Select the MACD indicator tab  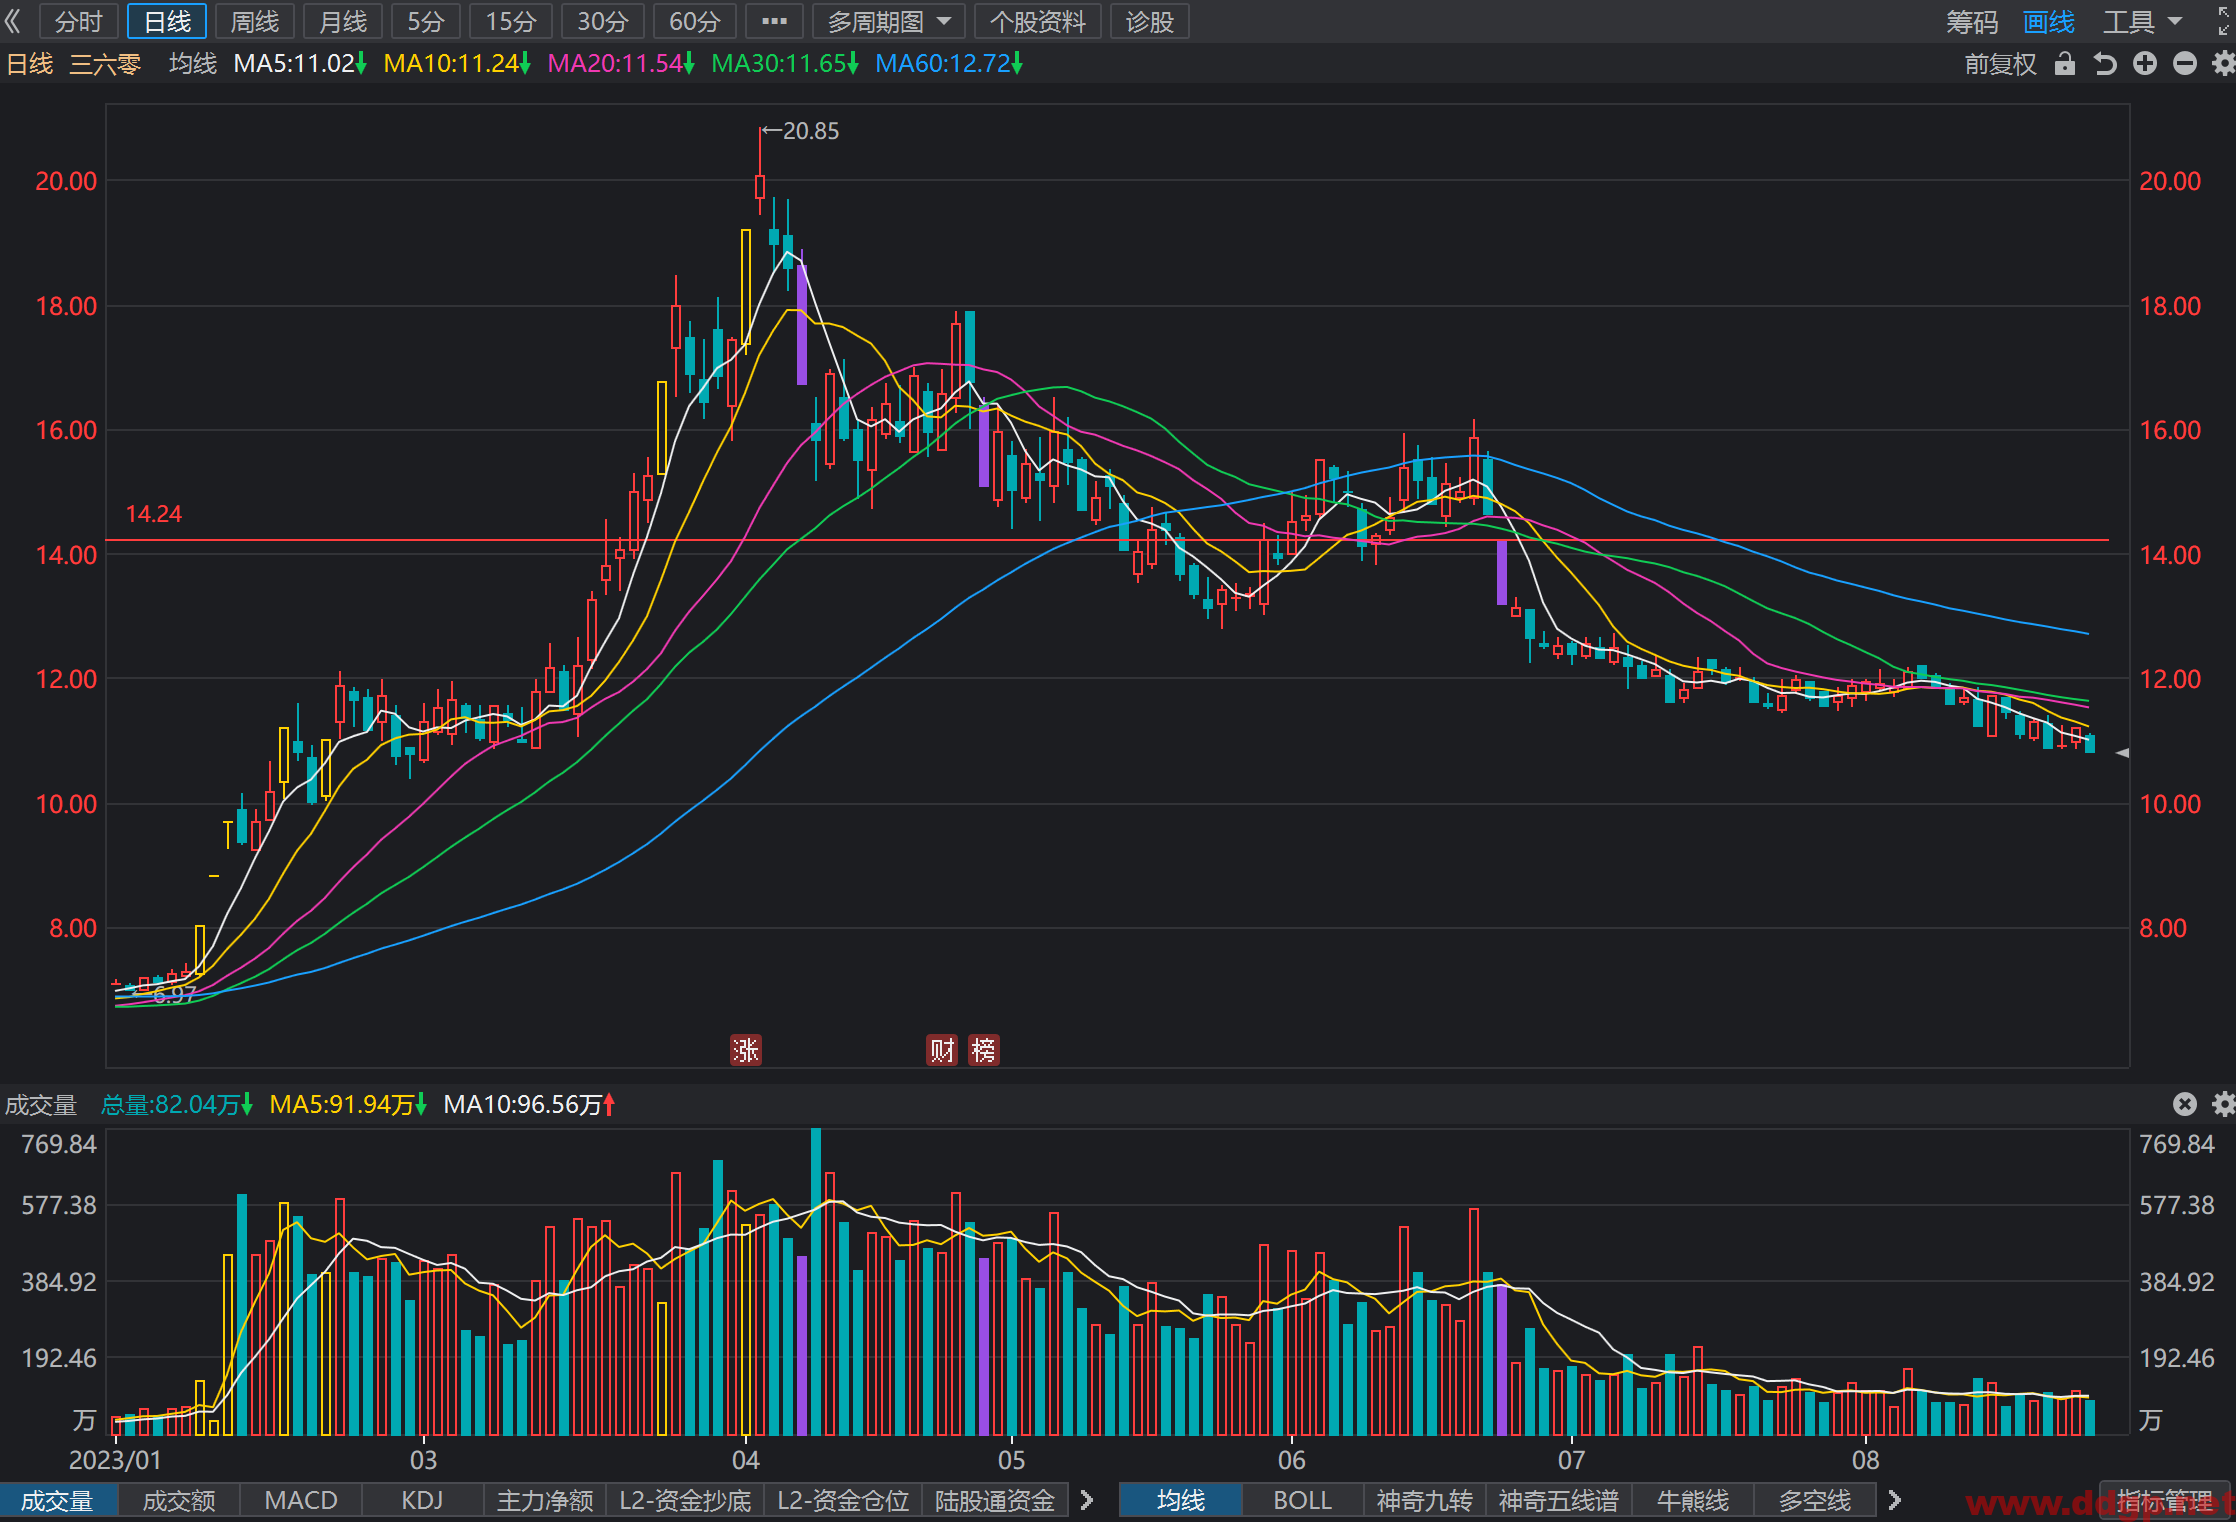[x=301, y=1500]
